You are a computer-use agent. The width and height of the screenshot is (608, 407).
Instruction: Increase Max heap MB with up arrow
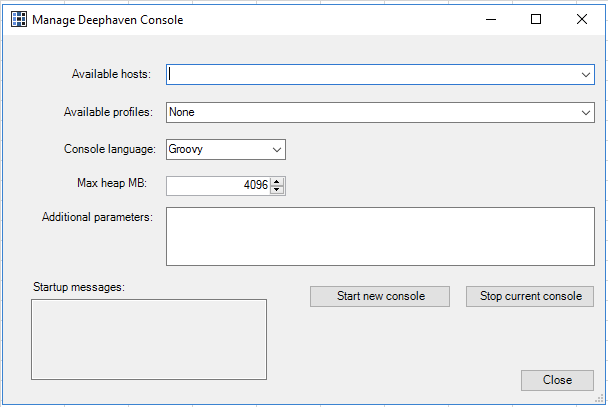(x=277, y=181)
